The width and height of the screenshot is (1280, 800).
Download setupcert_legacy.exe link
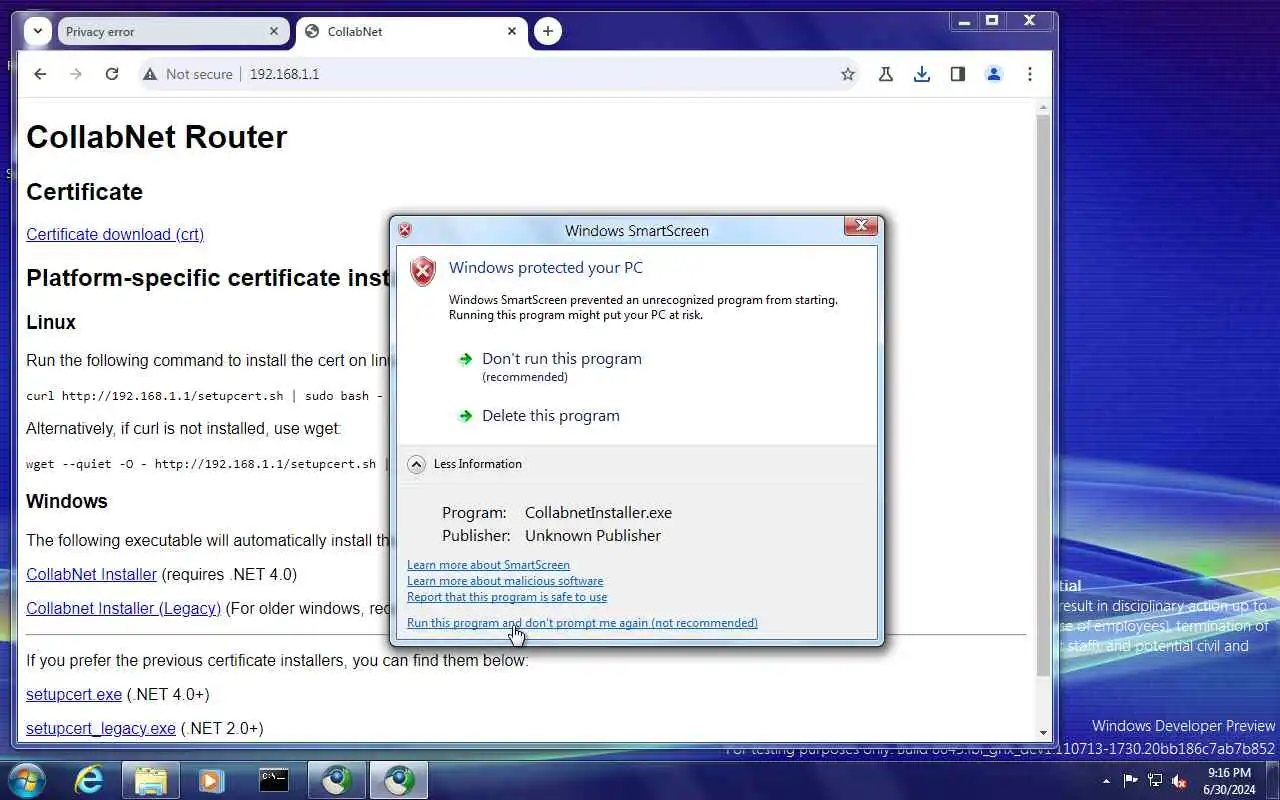101,728
